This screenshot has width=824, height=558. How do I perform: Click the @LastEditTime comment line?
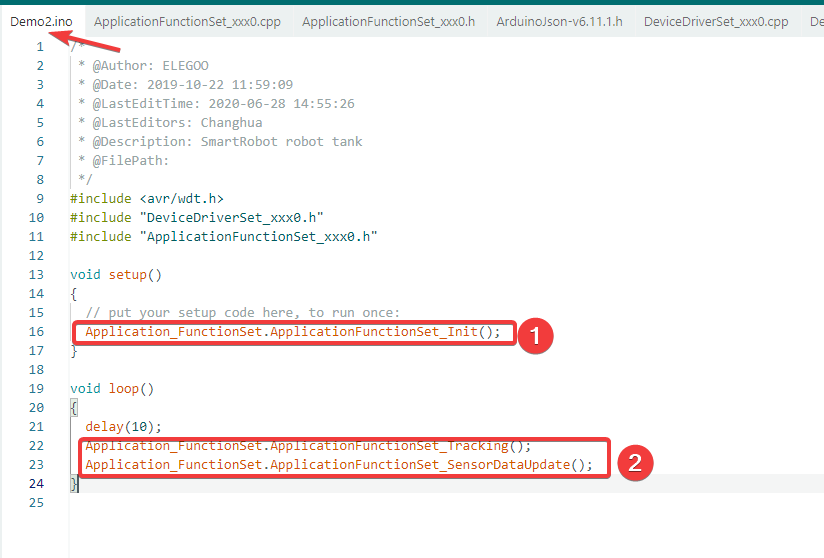(217, 104)
